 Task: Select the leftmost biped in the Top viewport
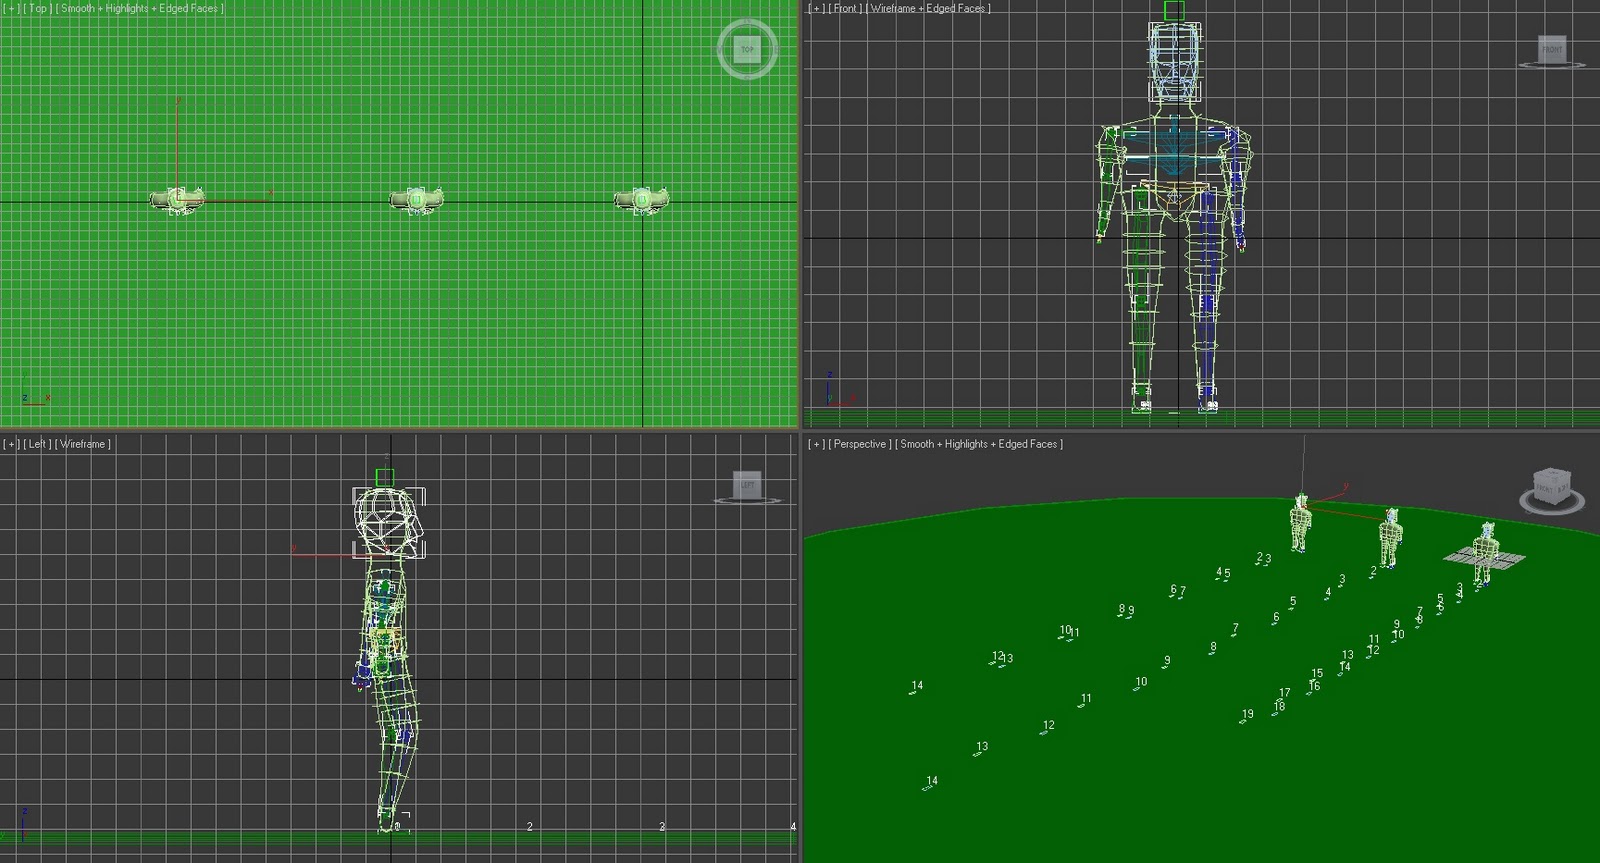[178, 200]
